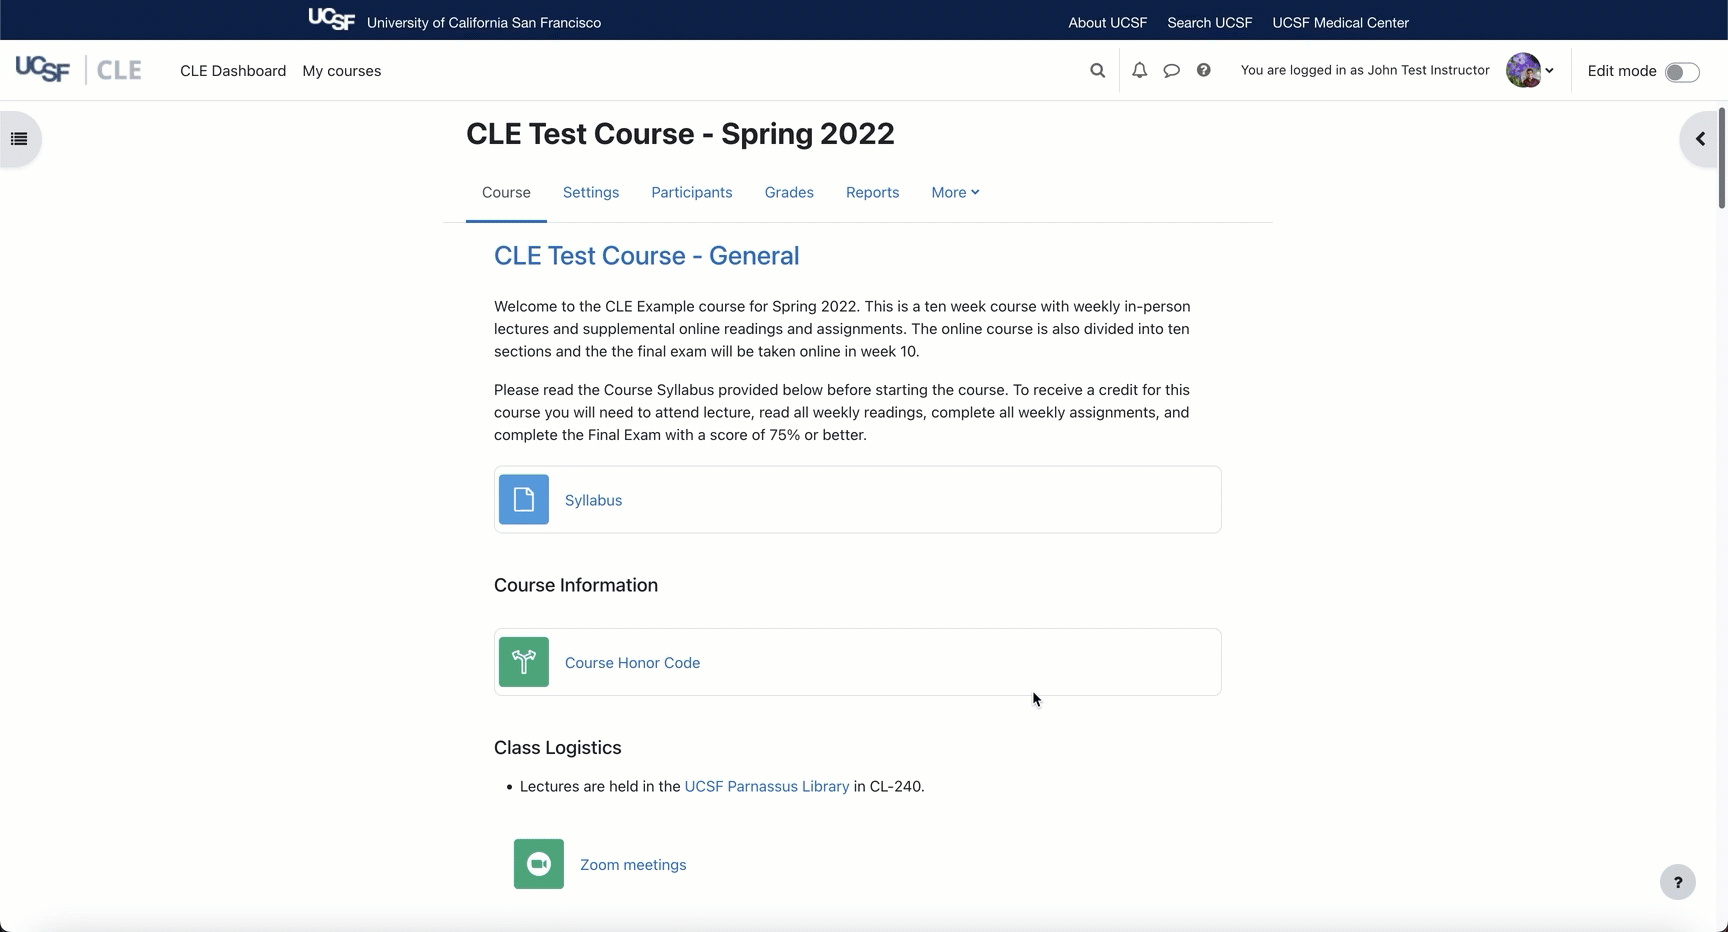
Task: Open the course index list icon
Action: pos(19,139)
